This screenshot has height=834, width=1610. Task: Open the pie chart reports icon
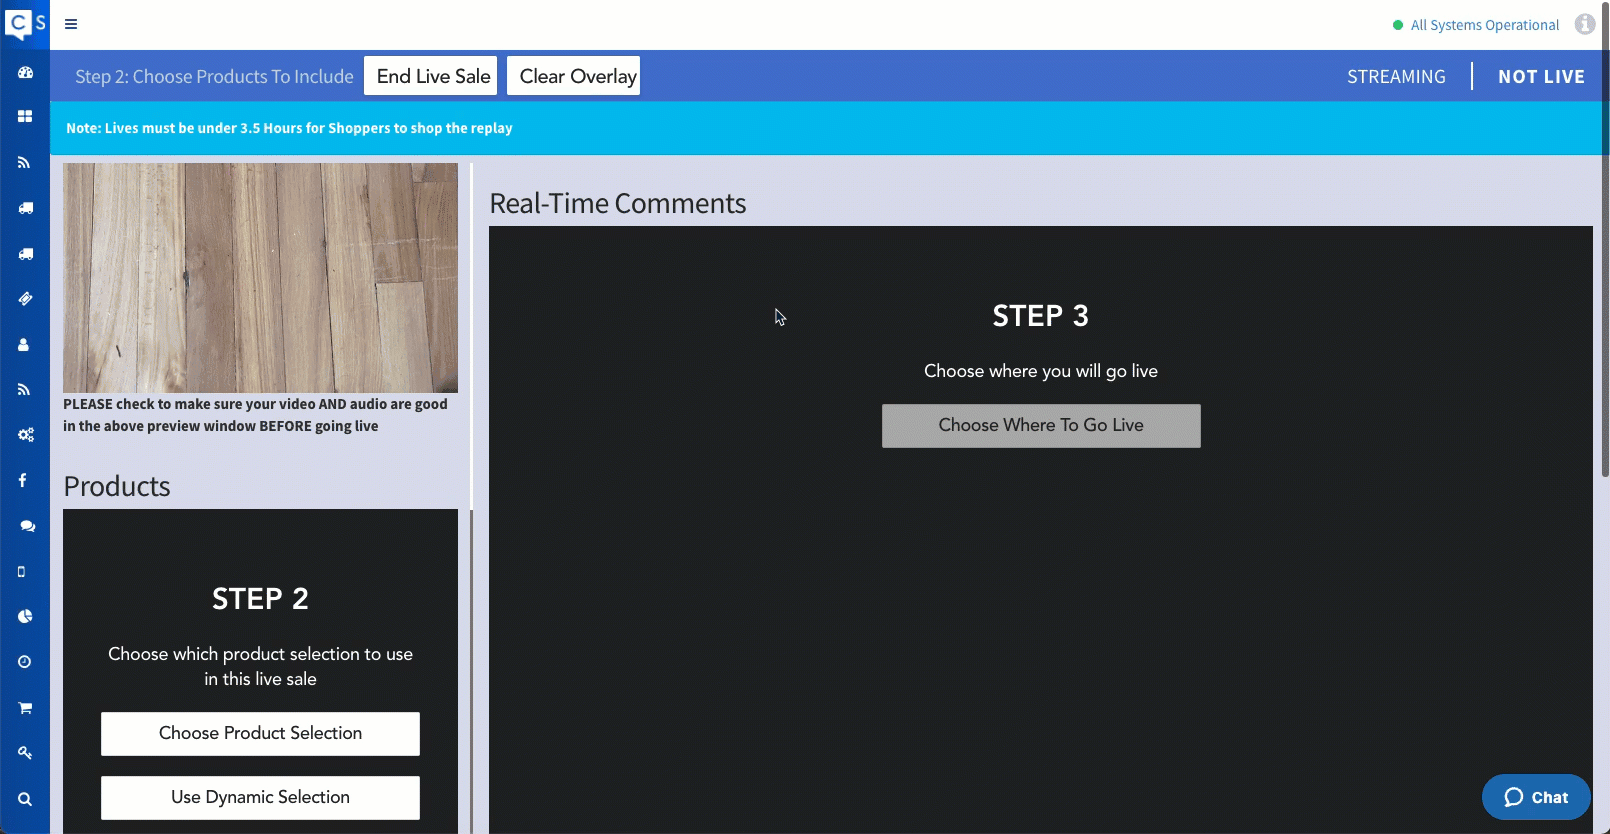coord(25,617)
